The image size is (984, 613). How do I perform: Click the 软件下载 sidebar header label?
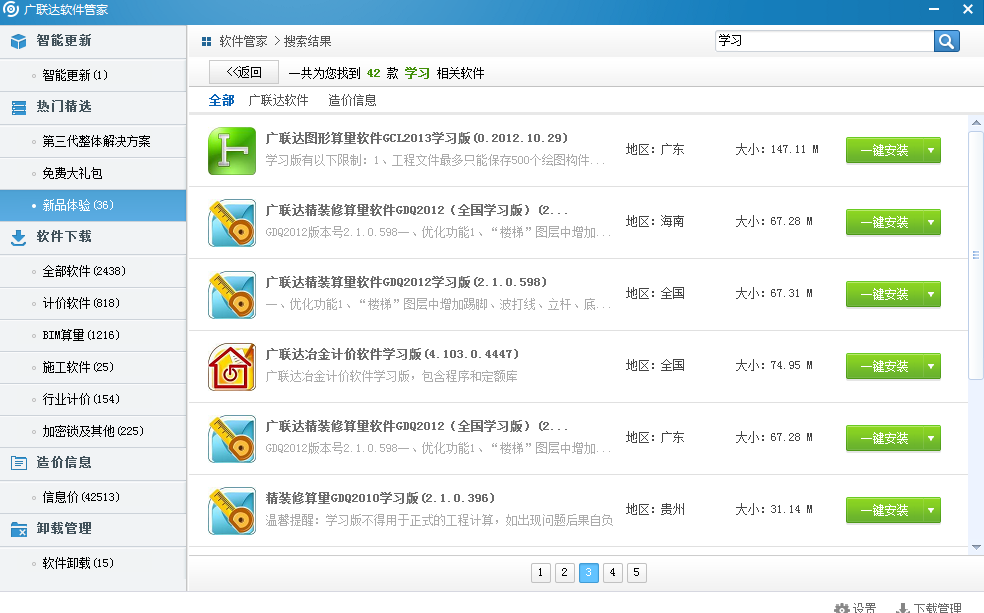[64, 237]
